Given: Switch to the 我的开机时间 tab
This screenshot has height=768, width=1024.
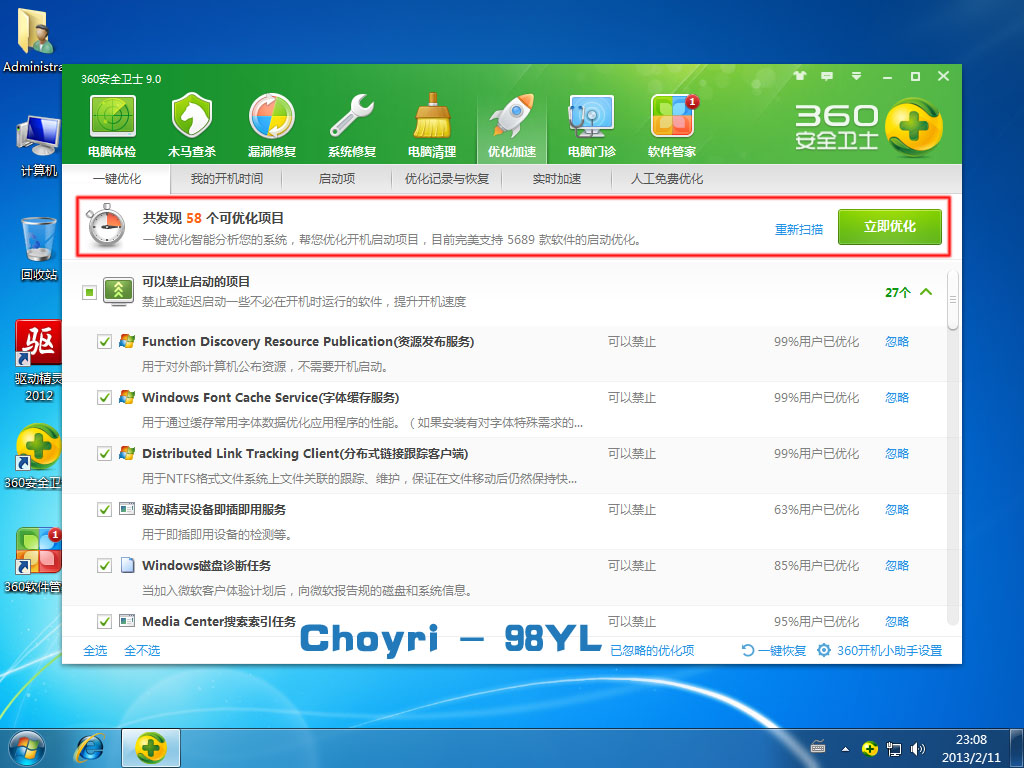Looking at the screenshot, I should [226, 179].
